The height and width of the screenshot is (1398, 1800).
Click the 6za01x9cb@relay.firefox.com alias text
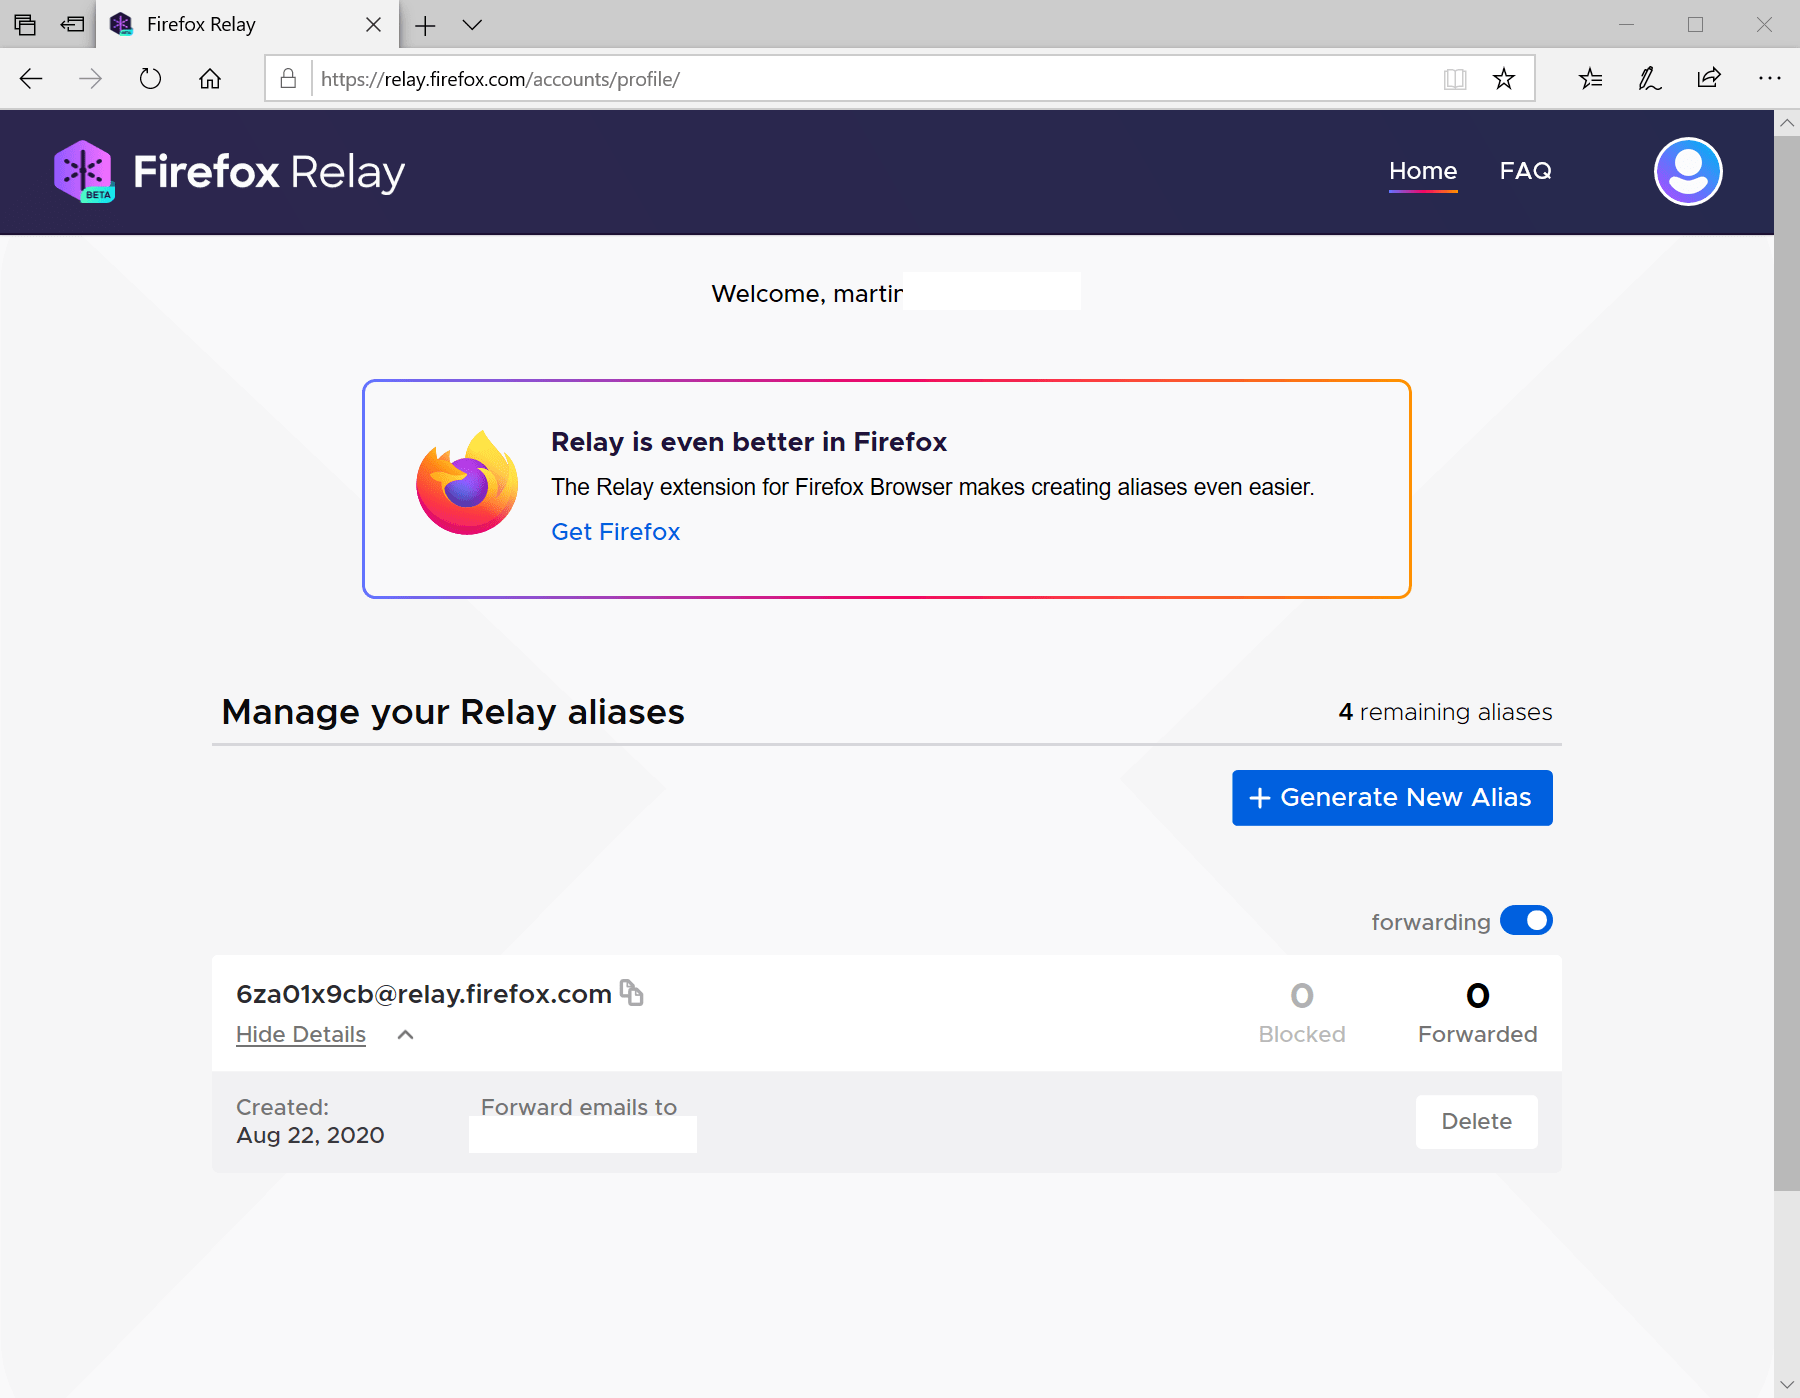tap(424, 994)
